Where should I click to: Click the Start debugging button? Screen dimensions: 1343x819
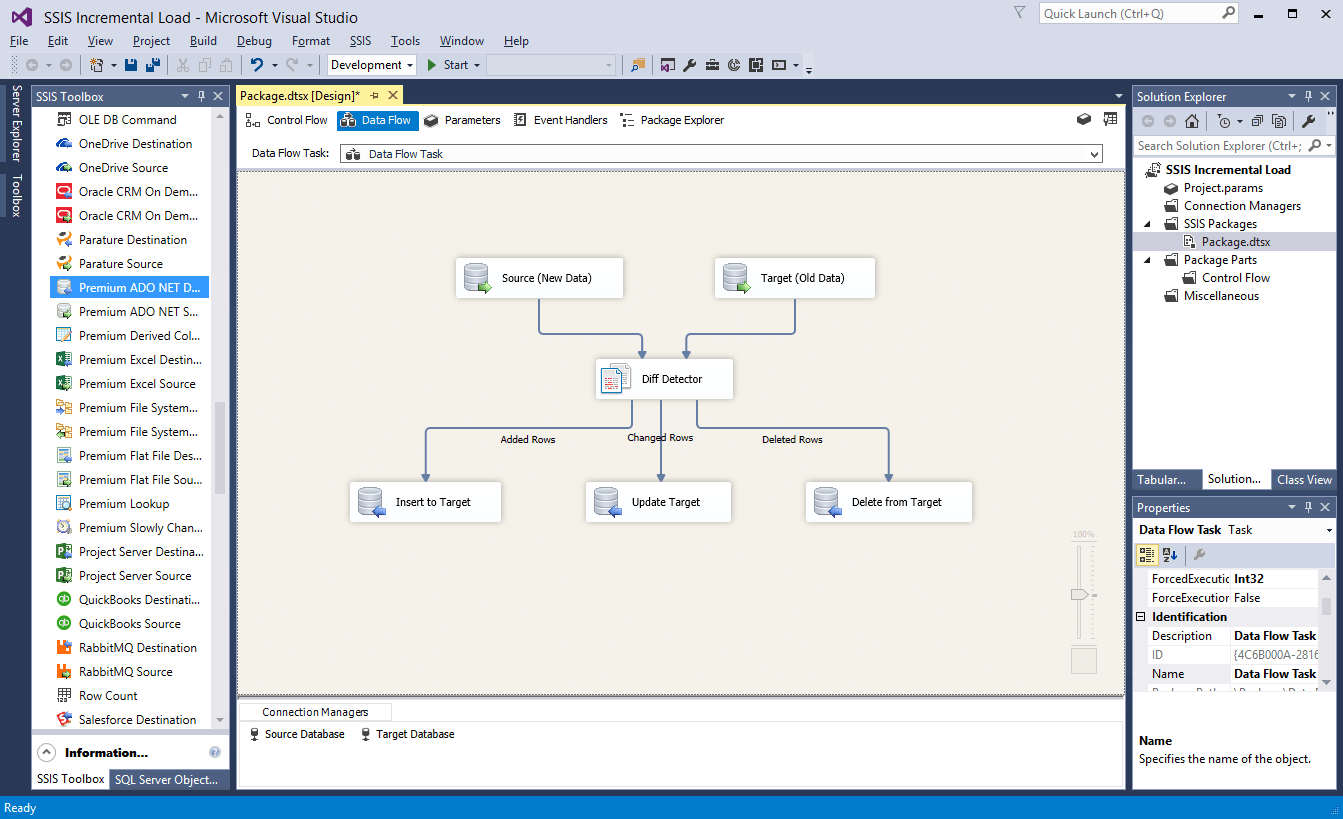(x=447, y=65)
